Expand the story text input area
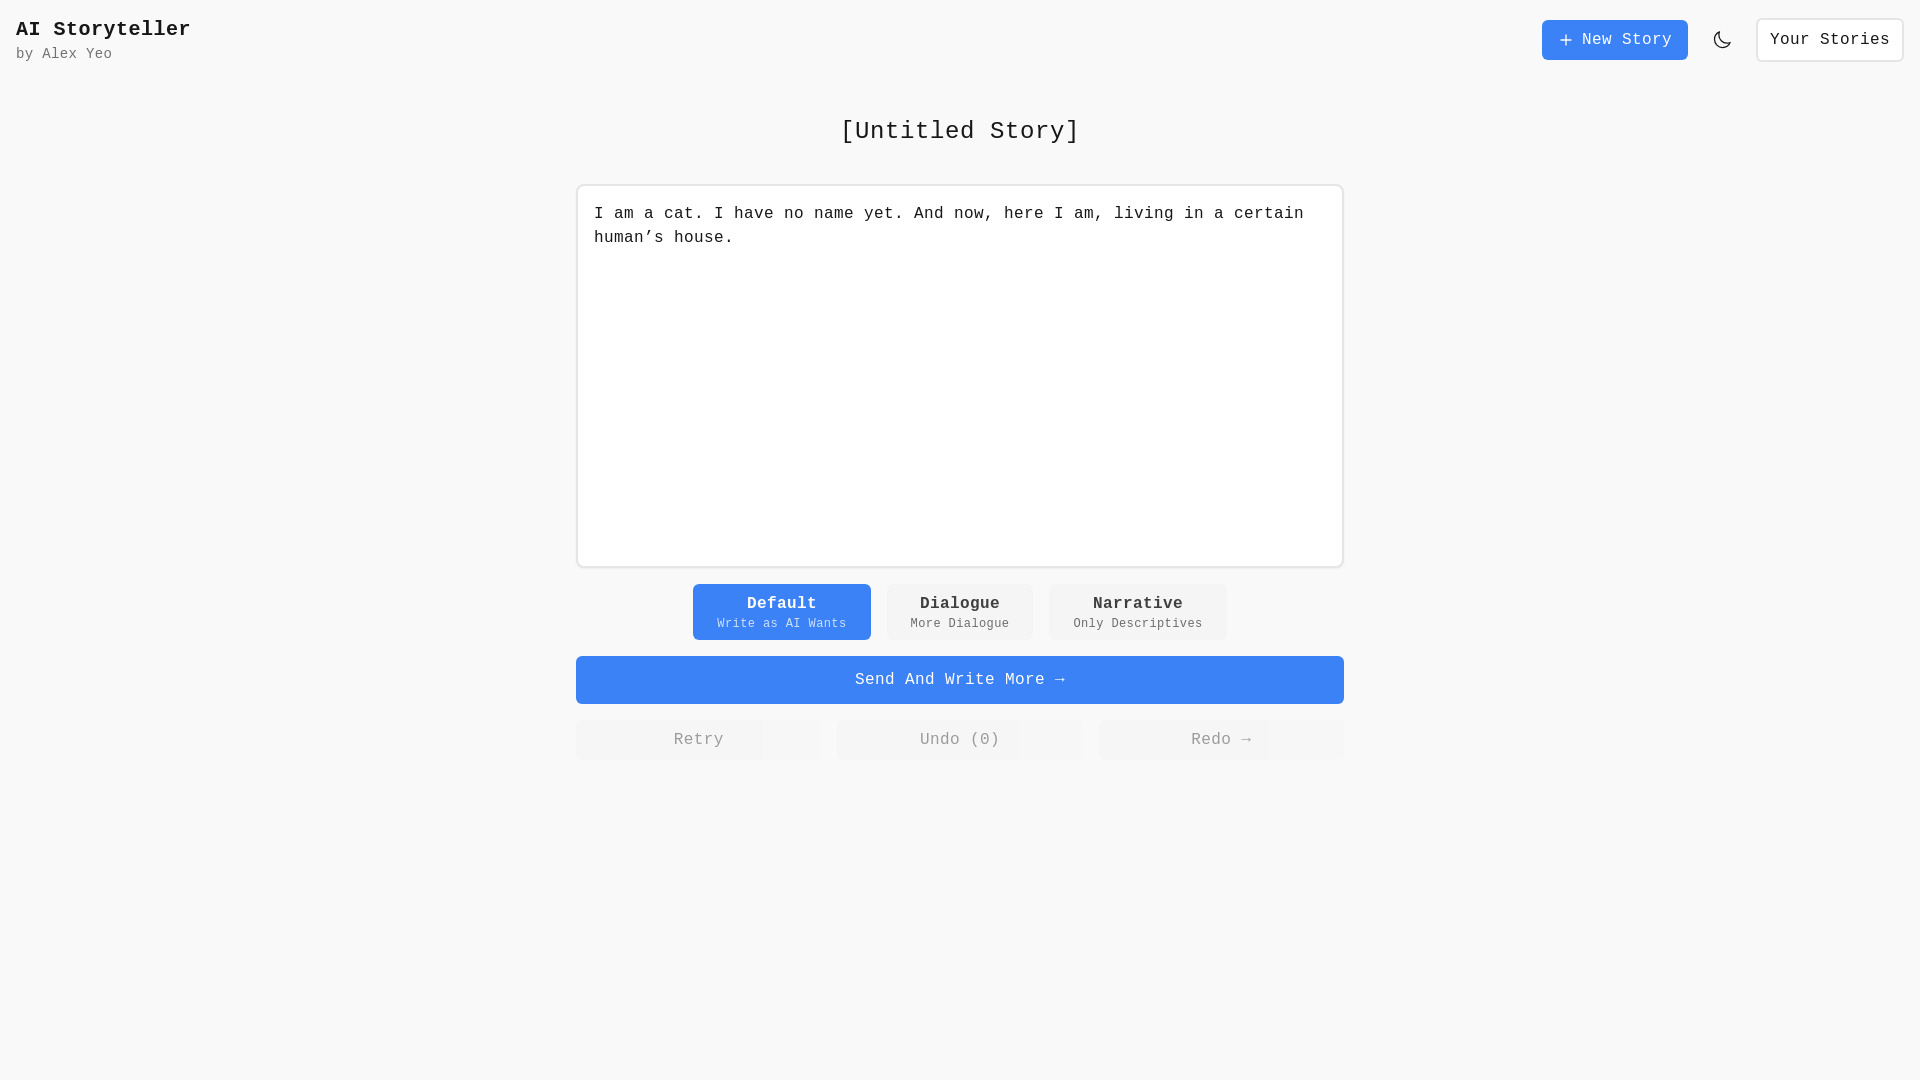 1336,560
